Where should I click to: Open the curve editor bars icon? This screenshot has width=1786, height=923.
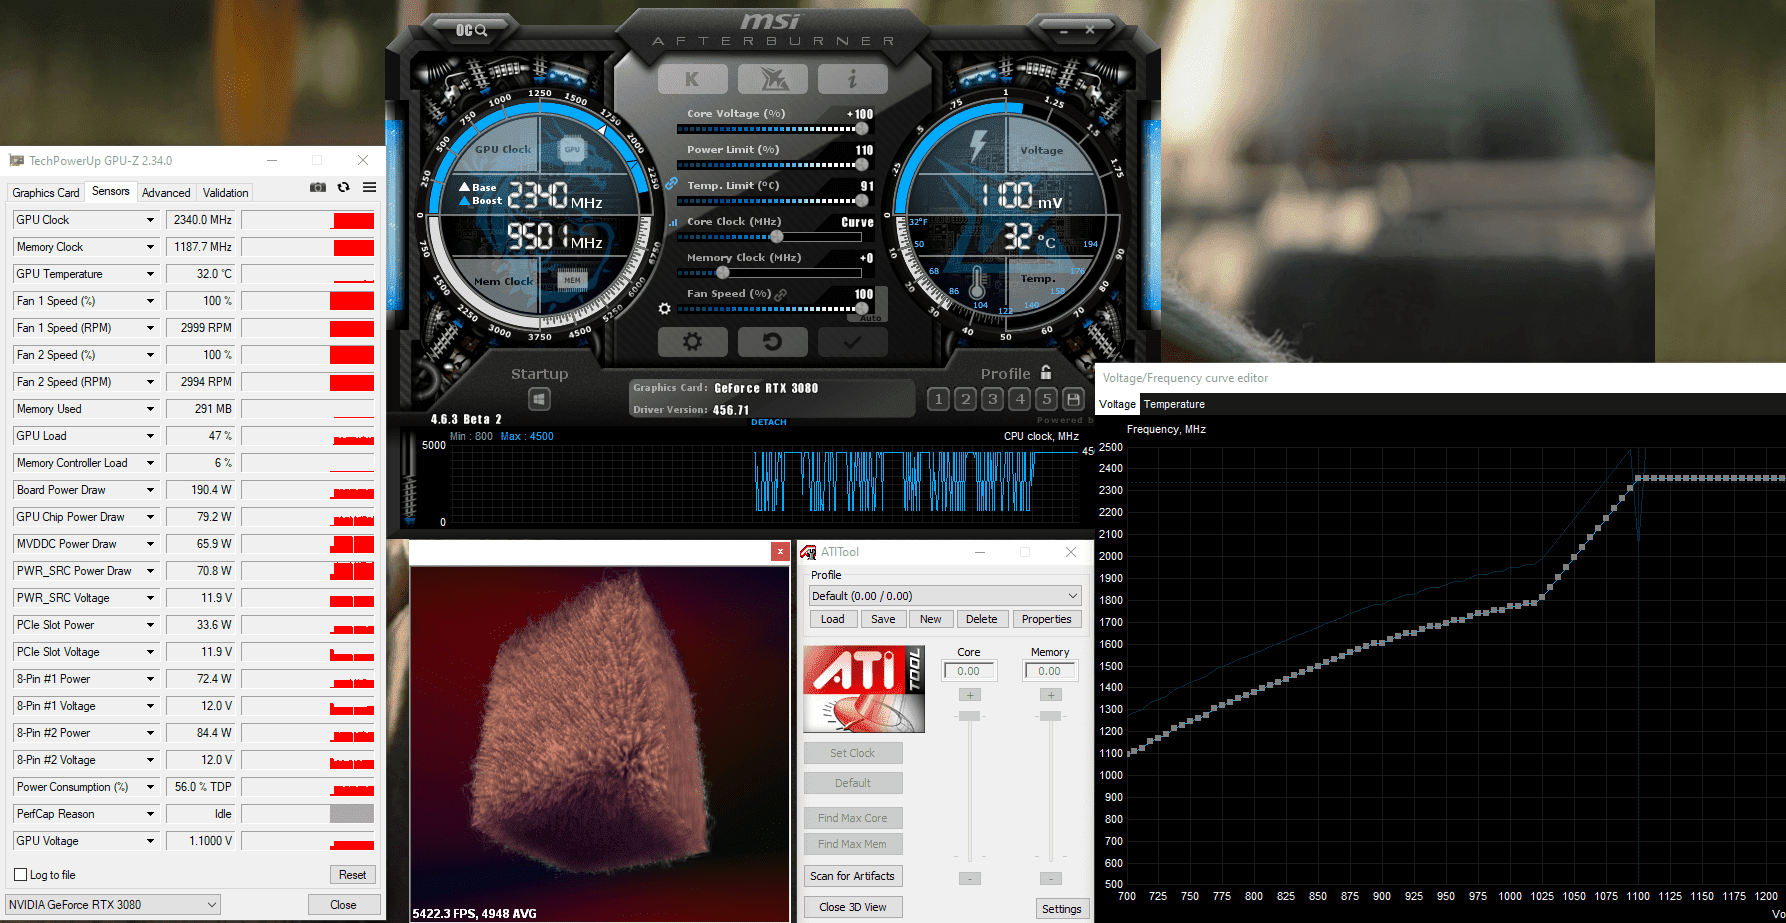click(x=672, y=222)
